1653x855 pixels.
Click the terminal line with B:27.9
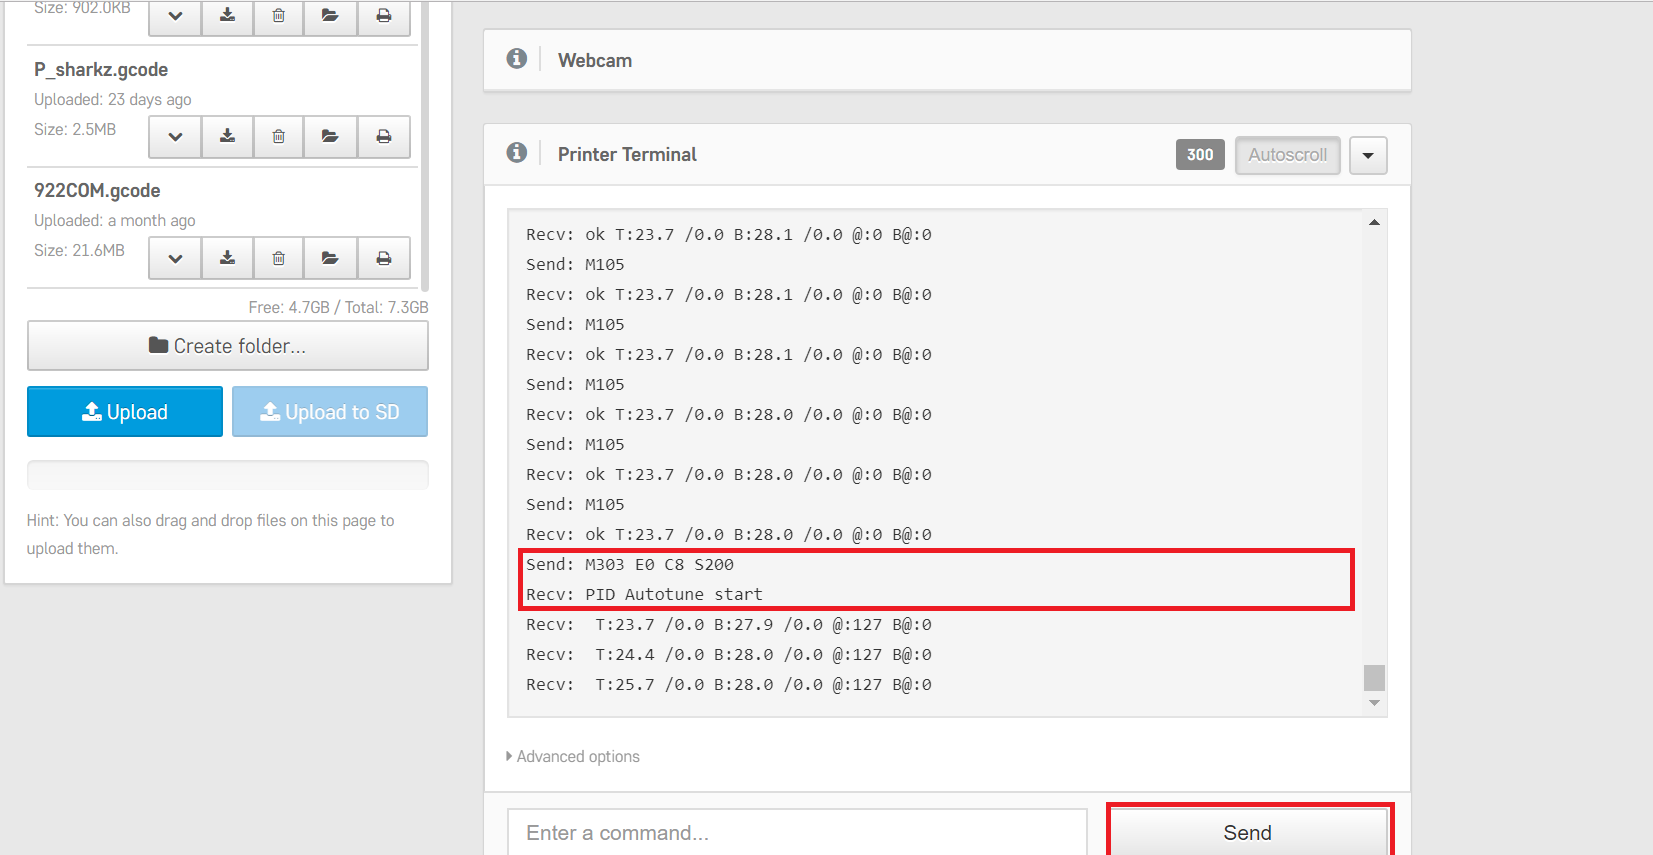click(729, 625)
